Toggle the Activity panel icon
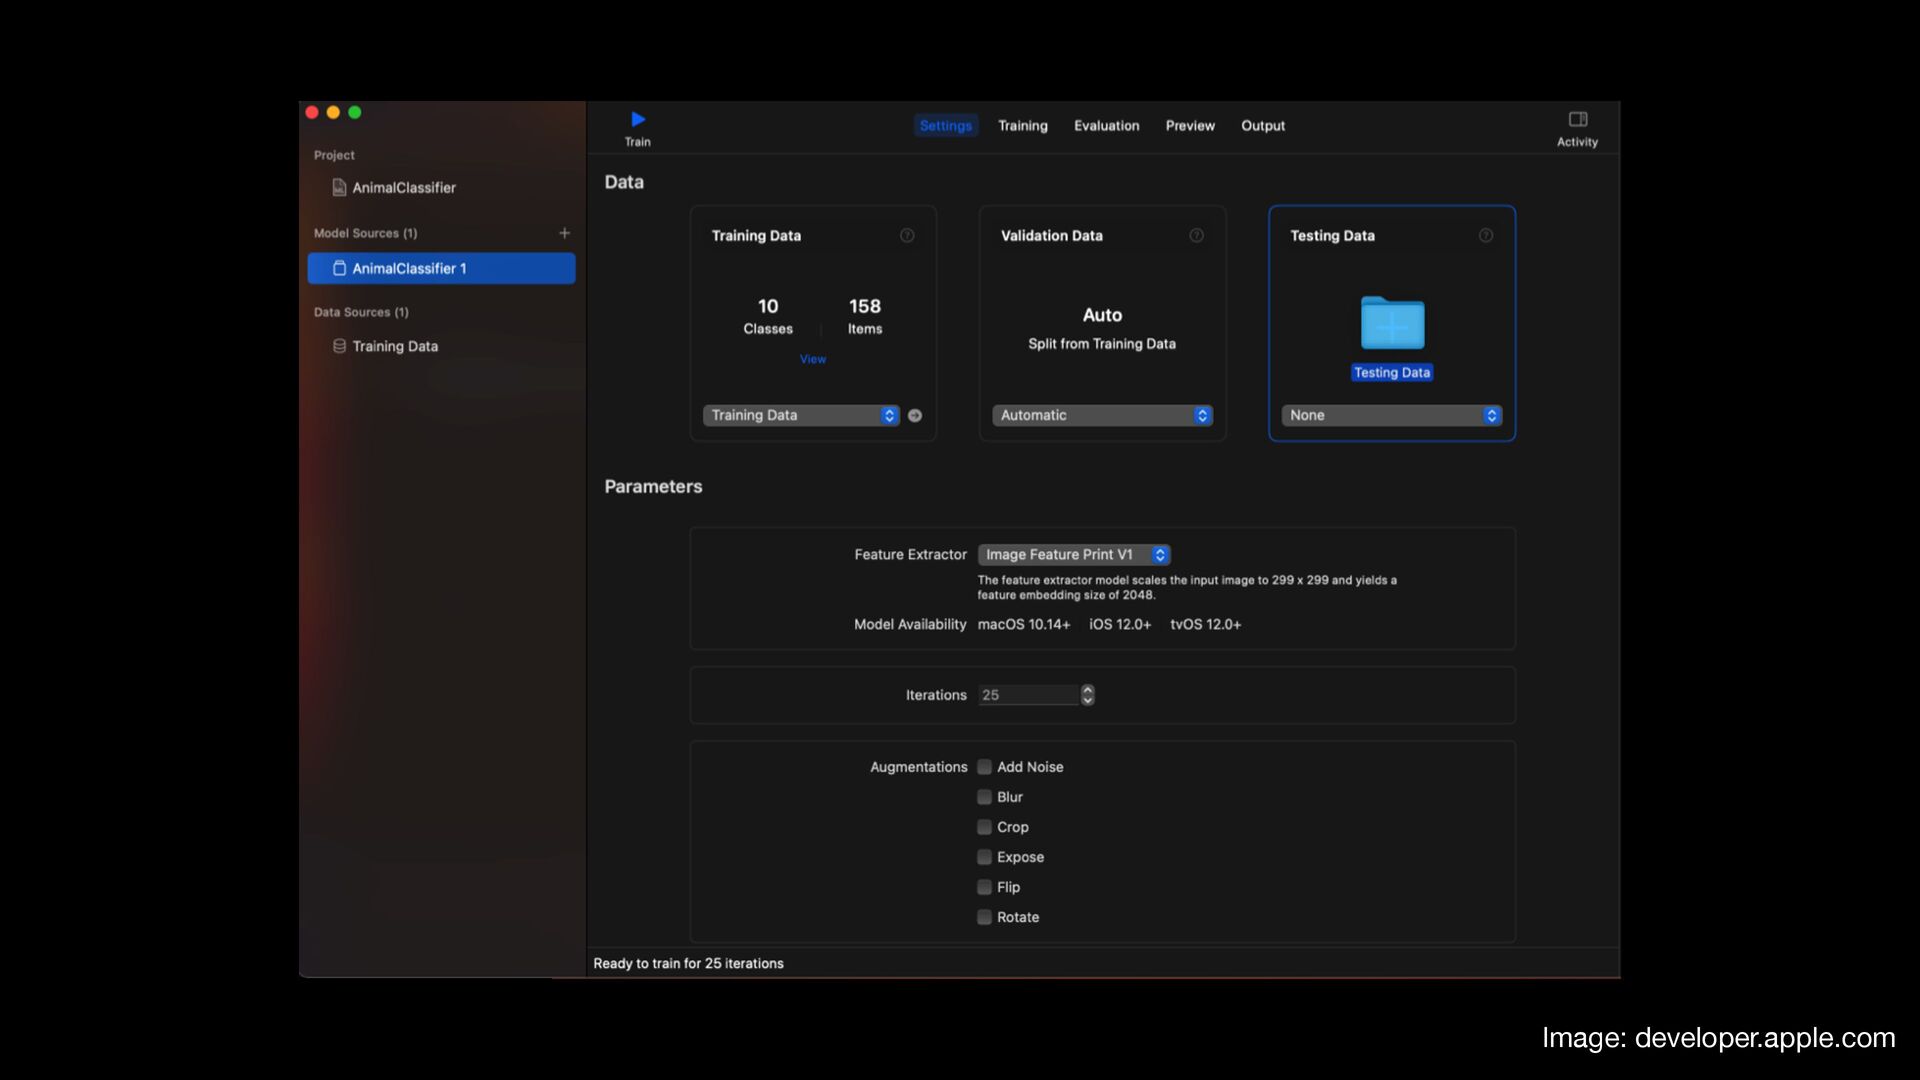Viewport: 1920px width, 1080px height. [x=1577, y=119]
